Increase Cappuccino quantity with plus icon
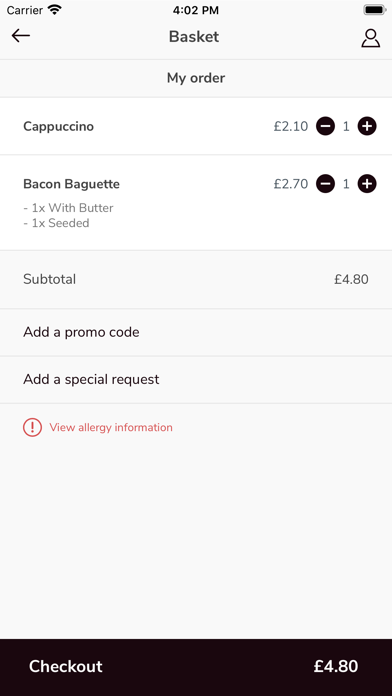This screenshot has height=696, width=392. [x=367, y=127]
